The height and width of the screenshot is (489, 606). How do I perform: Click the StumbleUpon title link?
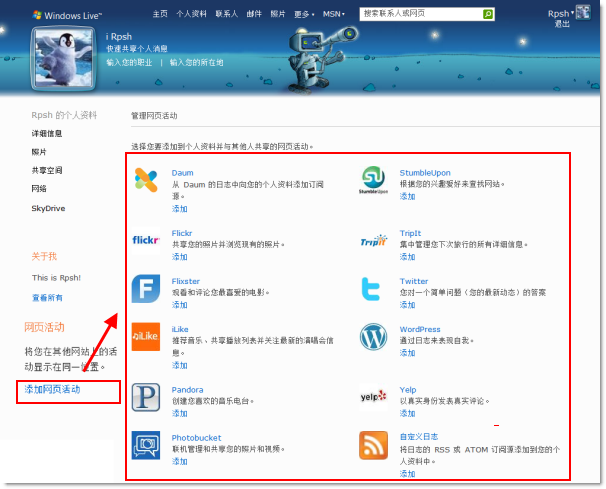pos(425,173)
